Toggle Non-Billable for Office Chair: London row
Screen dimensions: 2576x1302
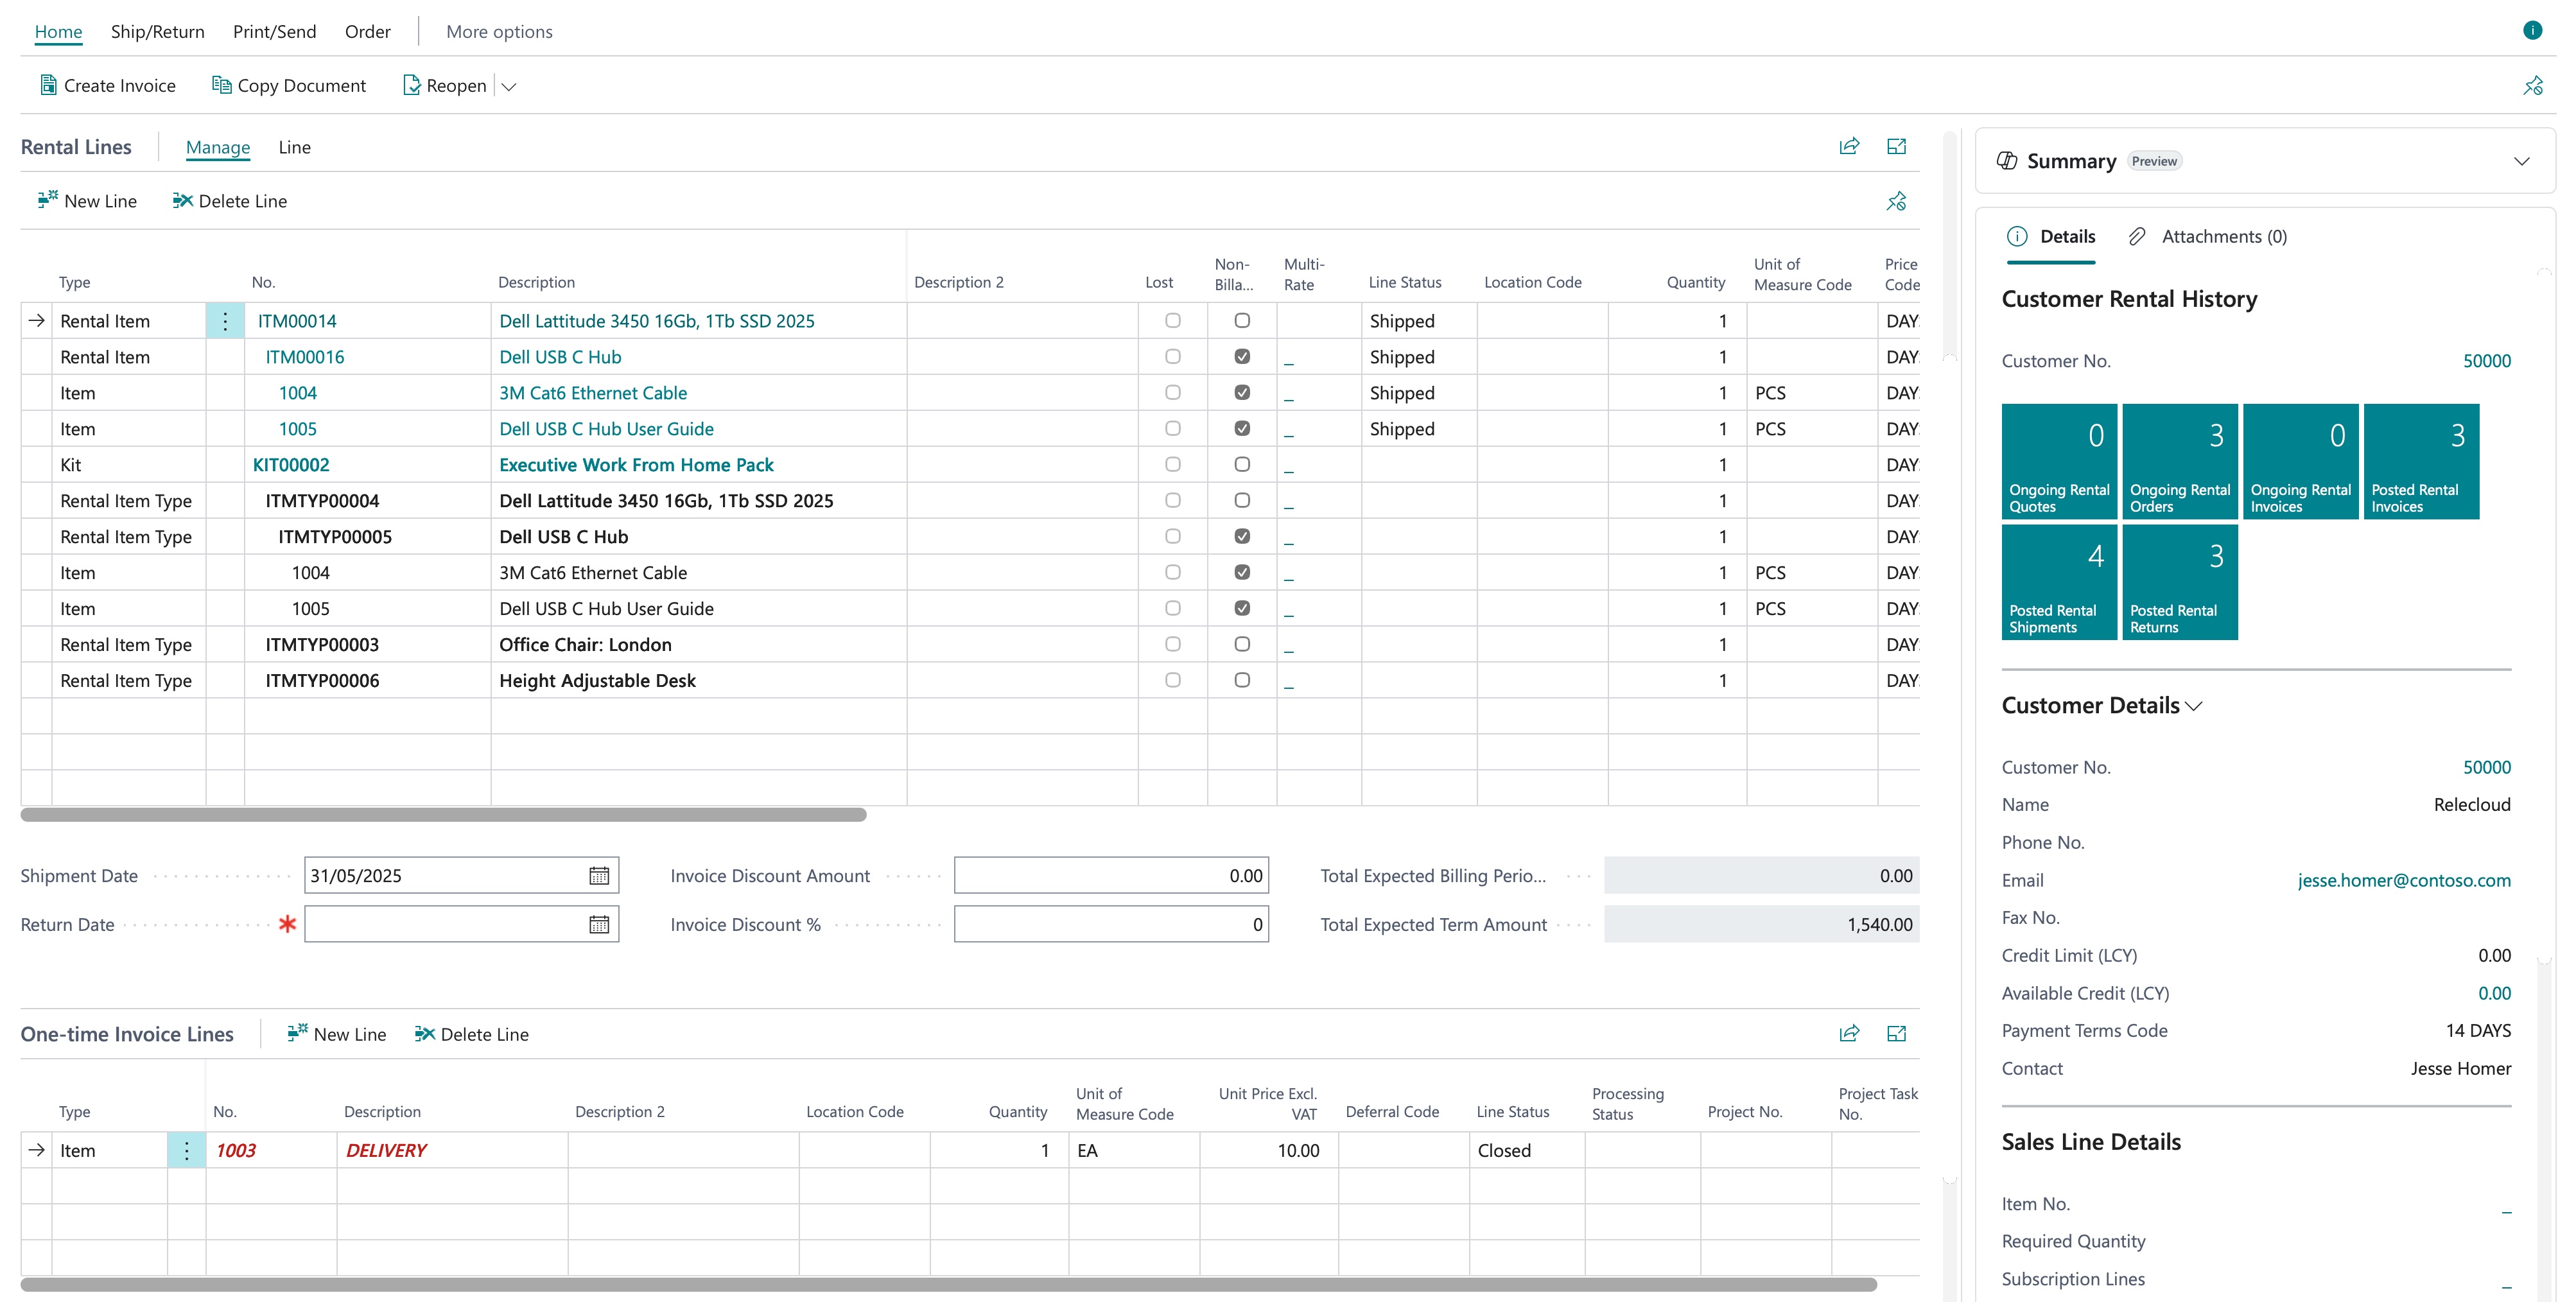click(1242, 645)
